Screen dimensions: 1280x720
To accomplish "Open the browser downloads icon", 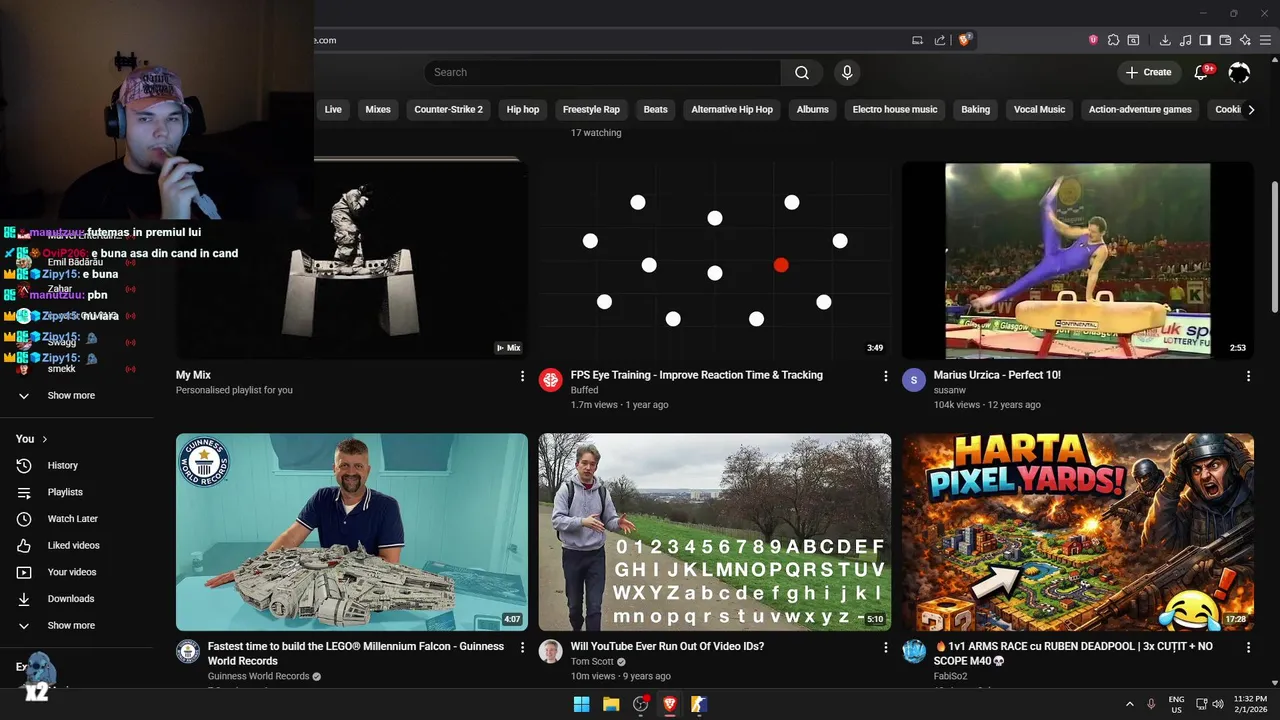I will (1165, 40).
